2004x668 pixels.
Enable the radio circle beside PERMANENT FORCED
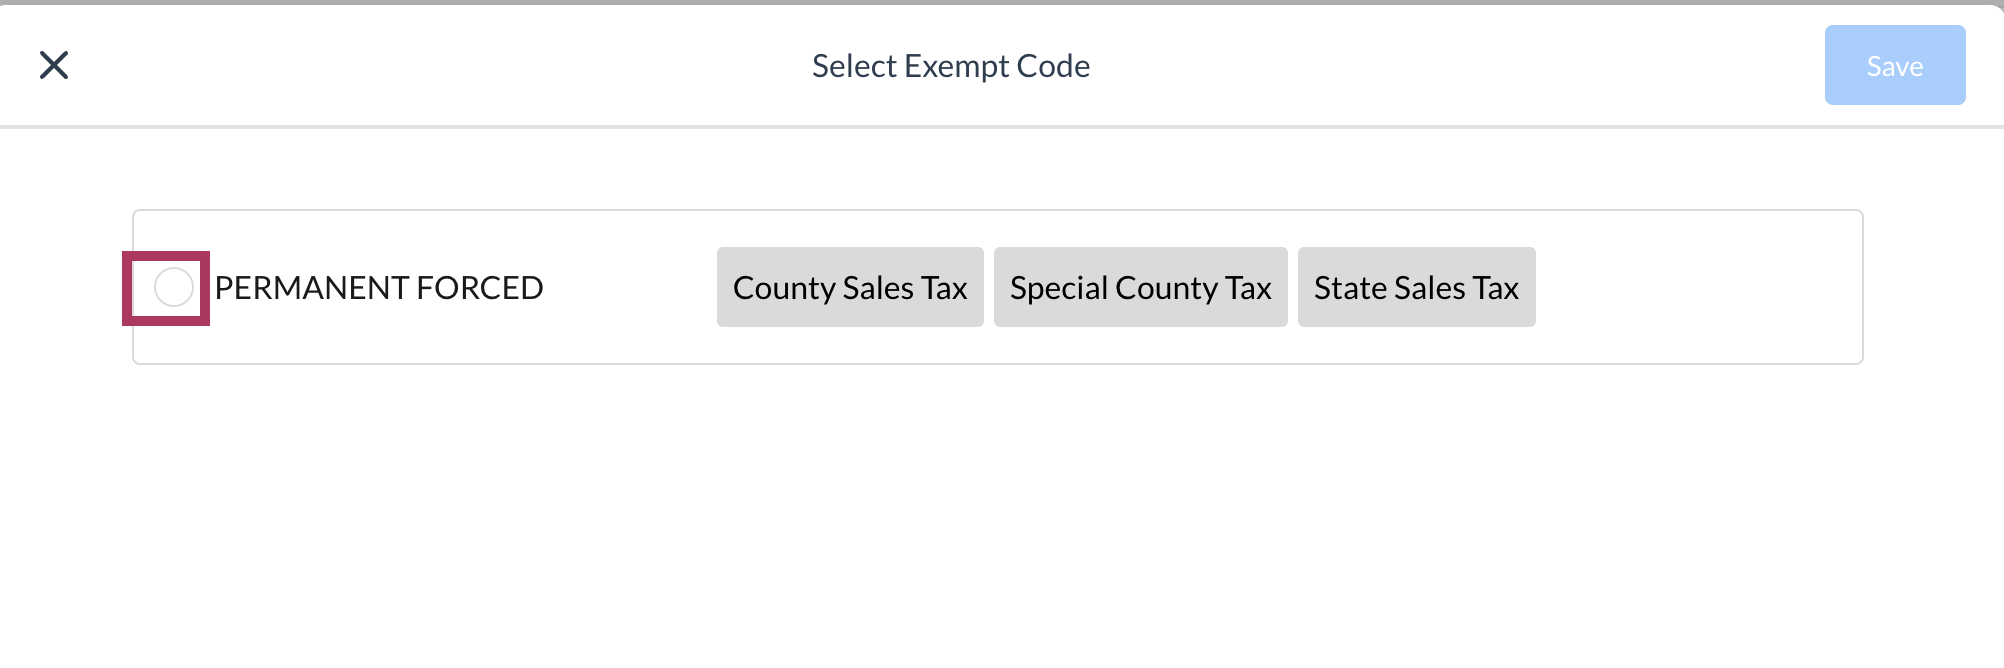pyautogui.click(x=173, y=287)
